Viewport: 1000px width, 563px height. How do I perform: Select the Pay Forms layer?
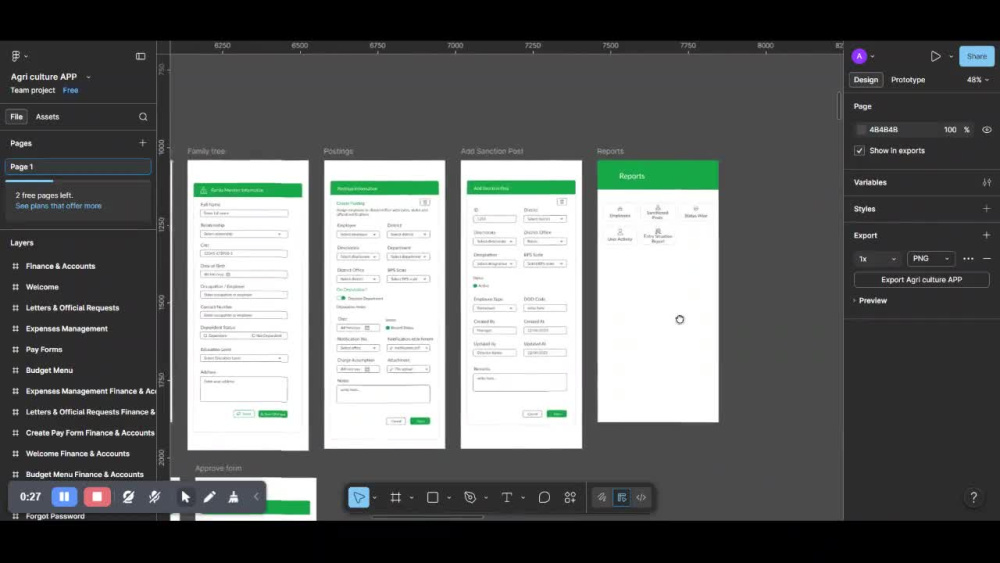(44, 349)
